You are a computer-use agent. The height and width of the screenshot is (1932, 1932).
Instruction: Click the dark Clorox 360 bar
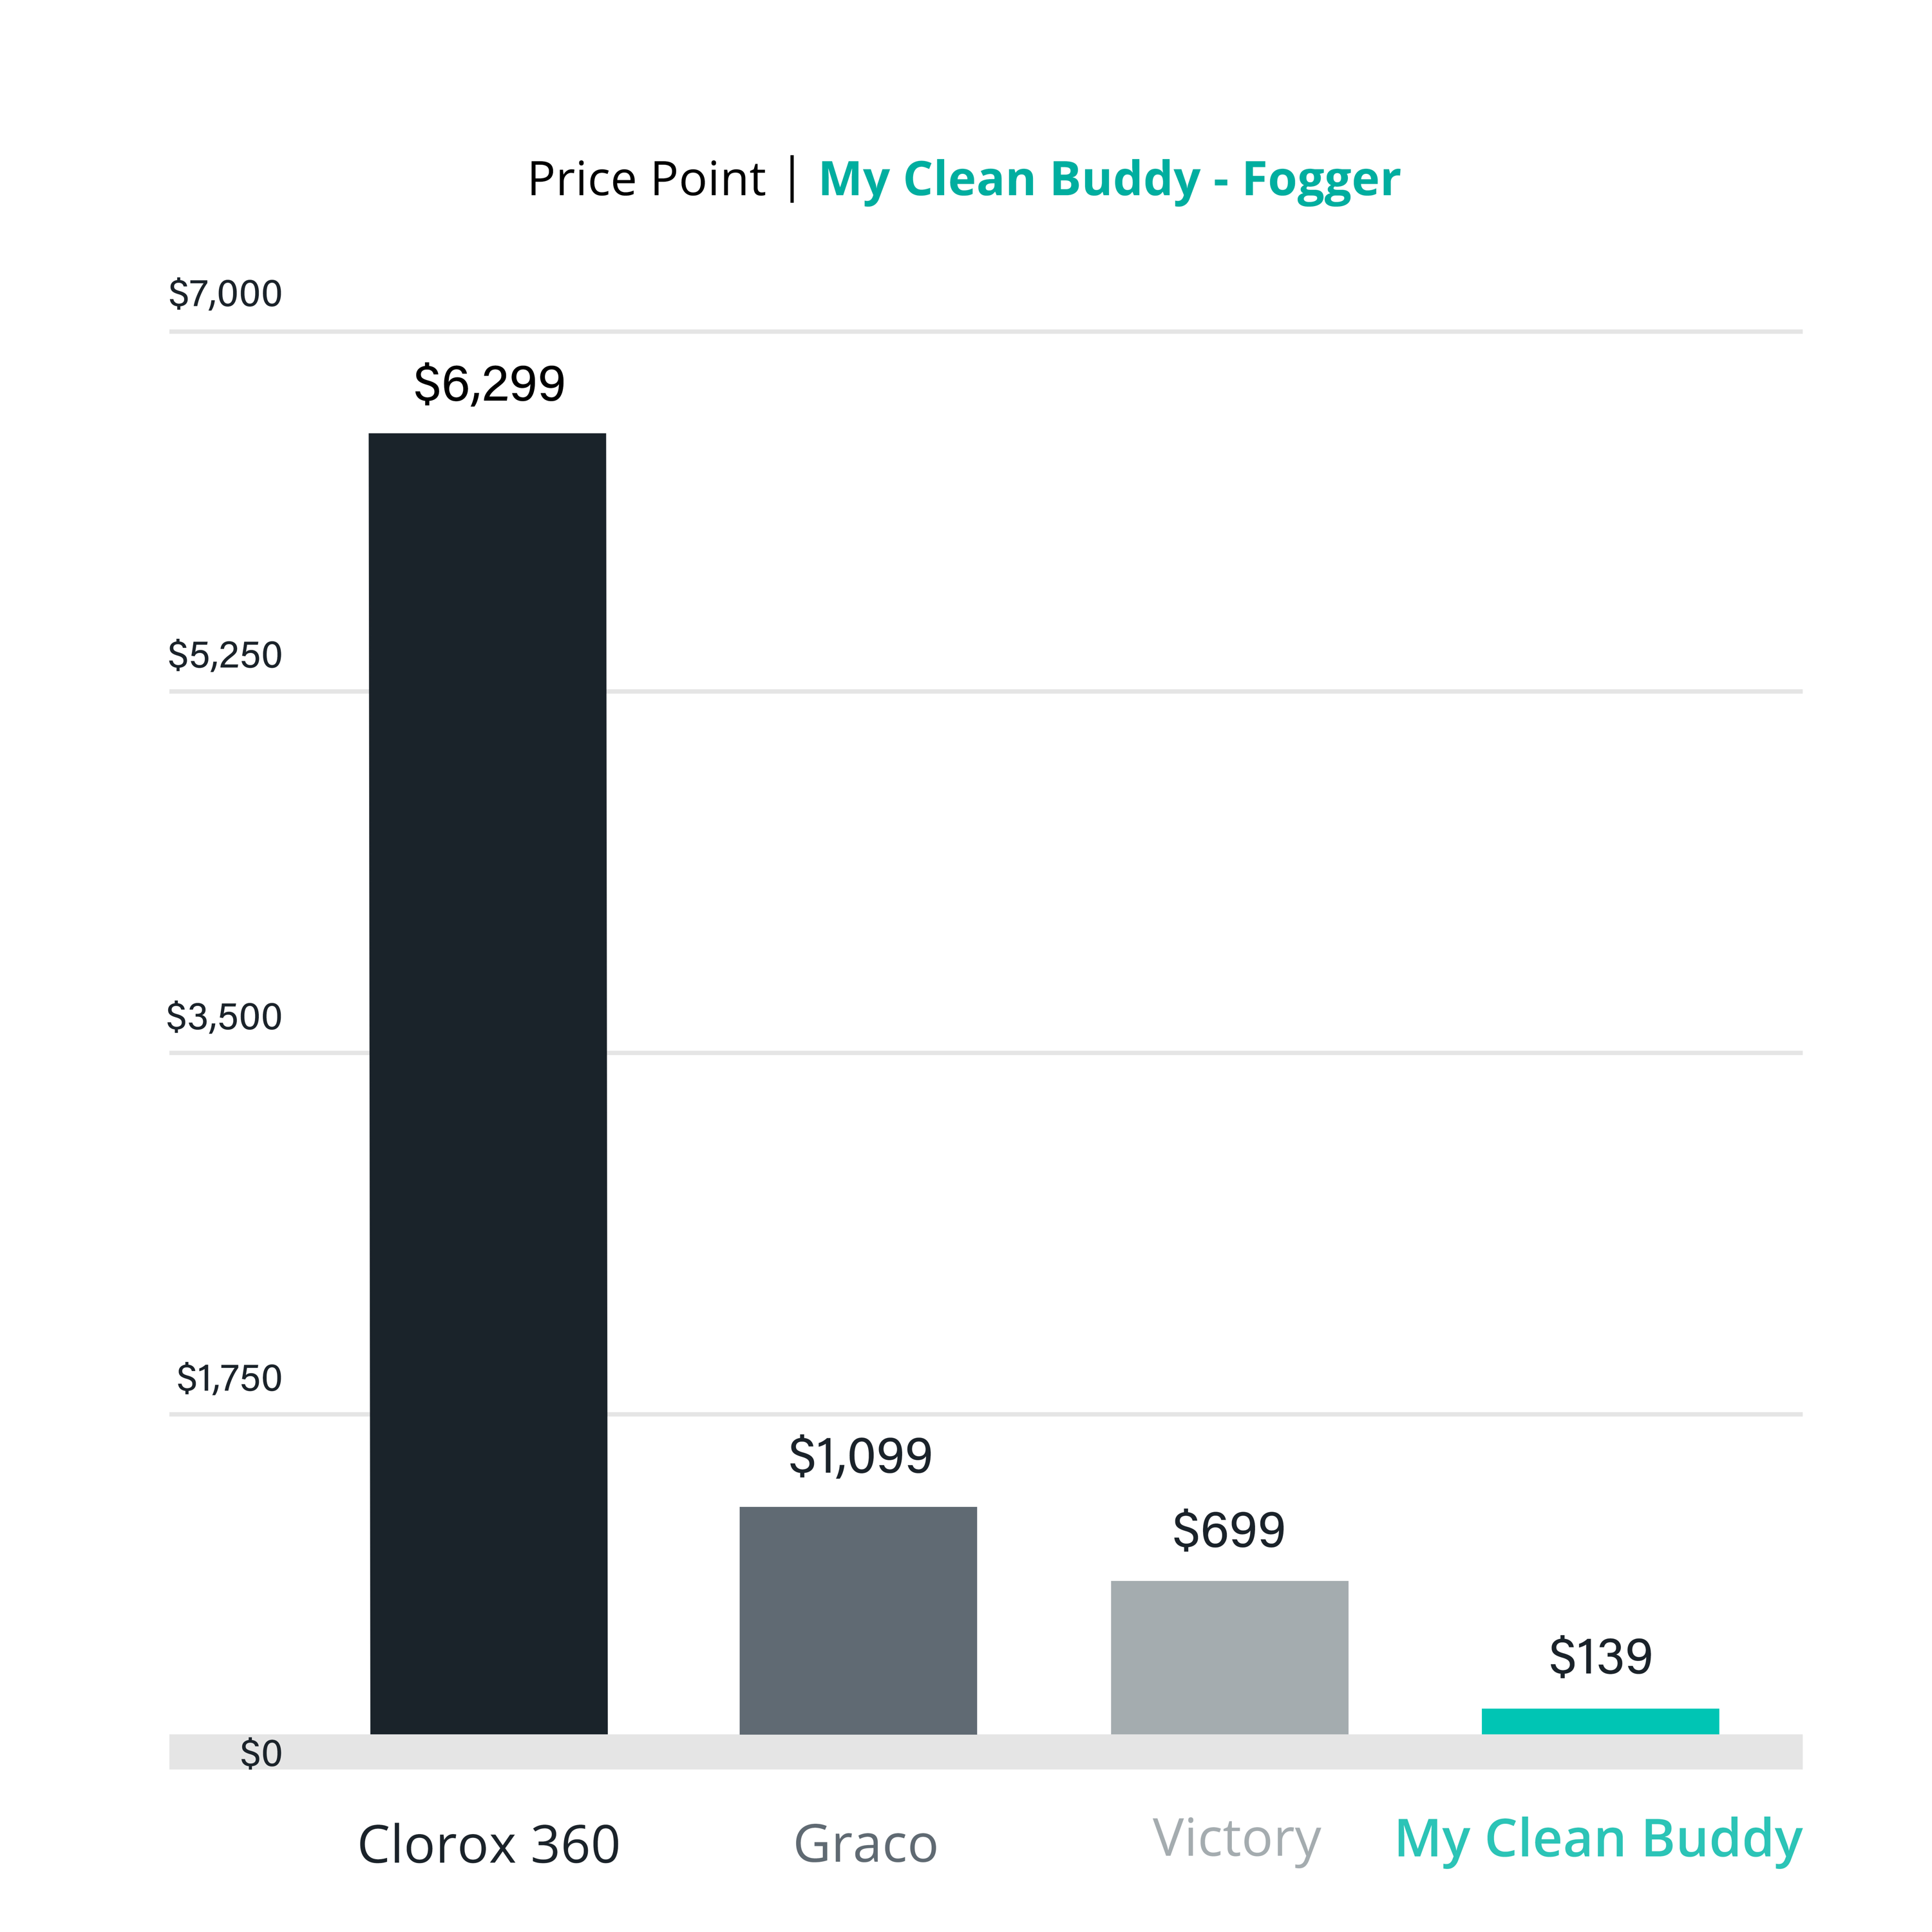click(488, 1084)
